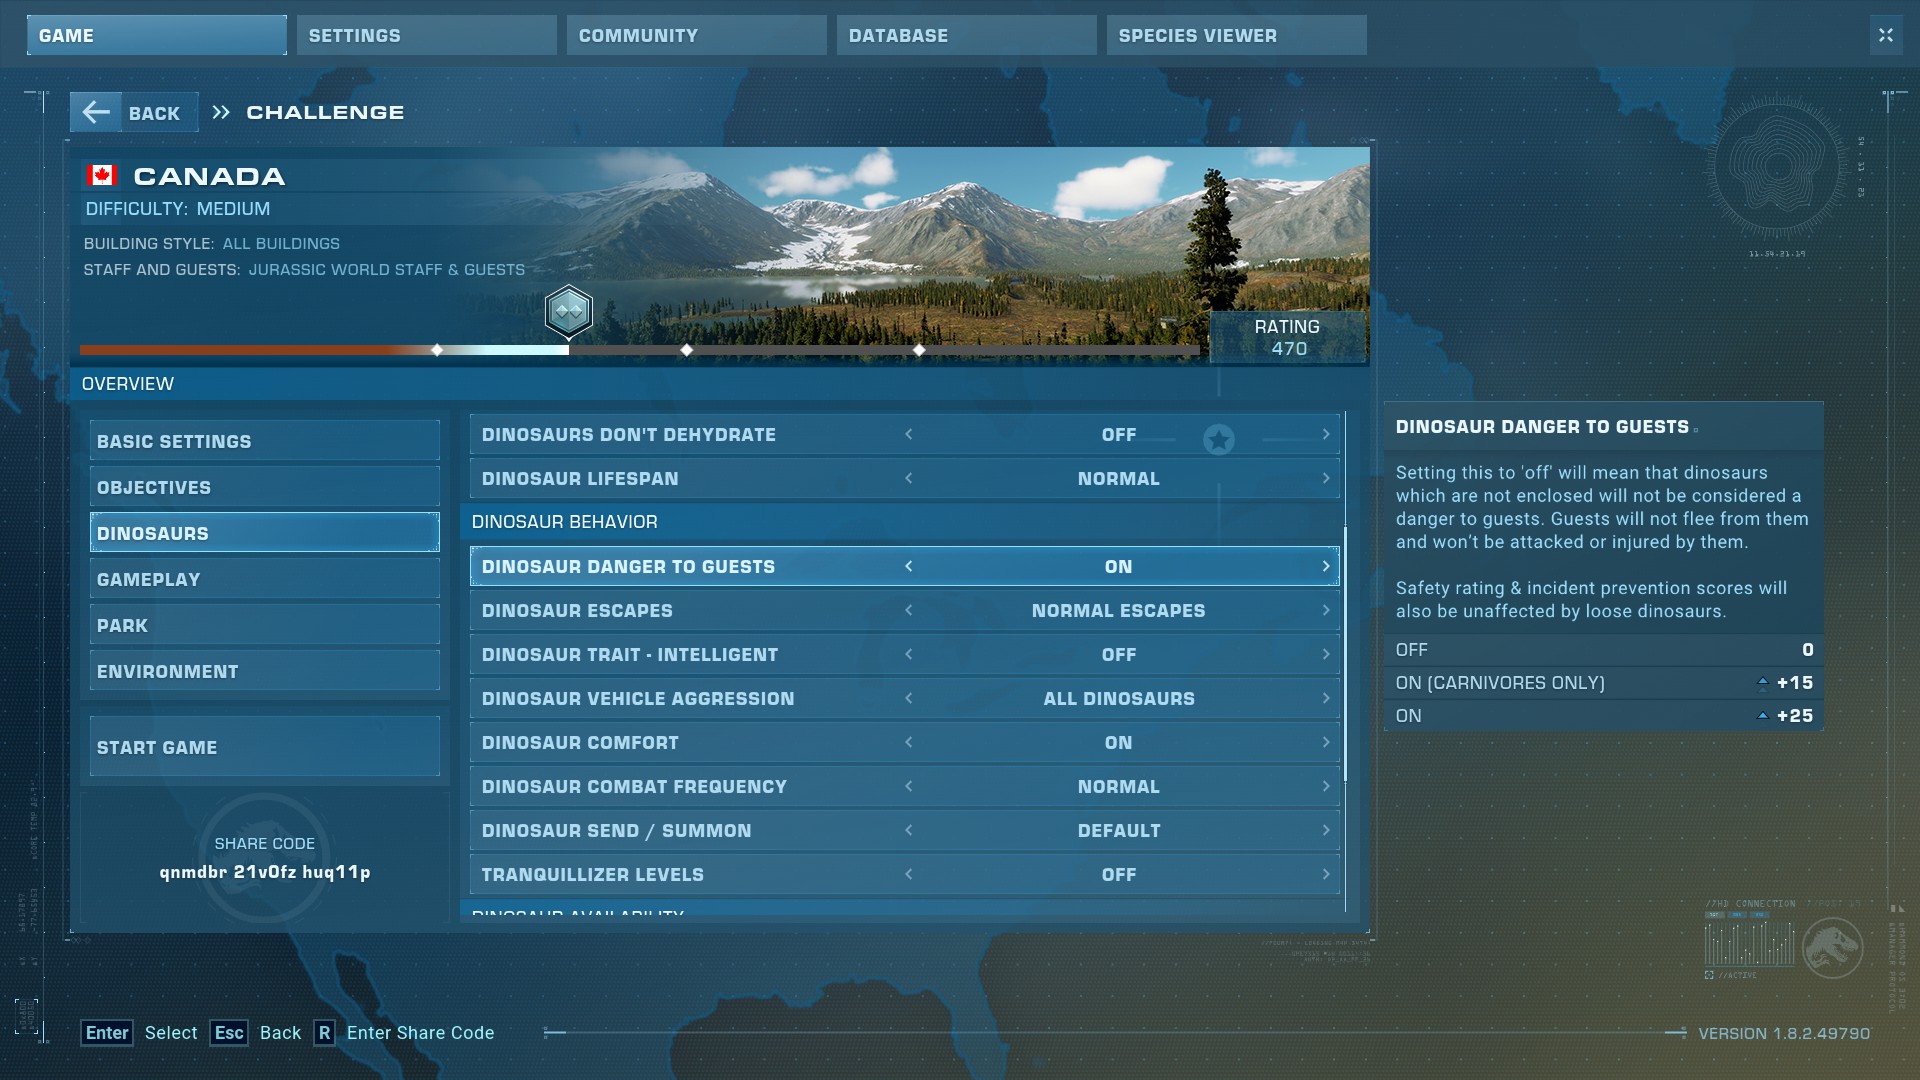
Task: Click left arrow of Dinosaur Escapes
Action: (909, 610)
